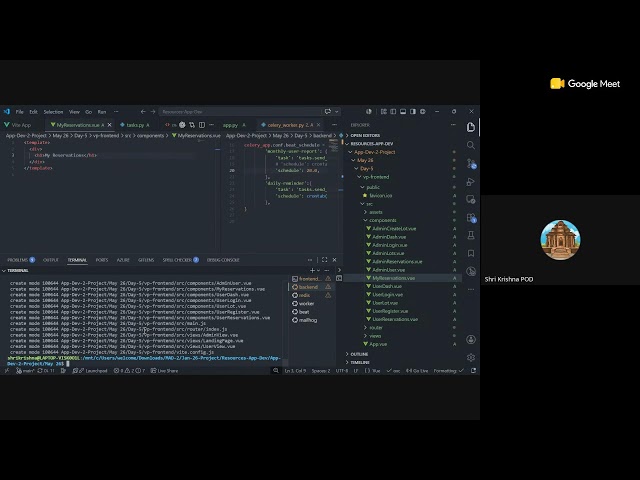
Task: Open the Selection menu
Action: pyautogui.click(x=53, y=111)
